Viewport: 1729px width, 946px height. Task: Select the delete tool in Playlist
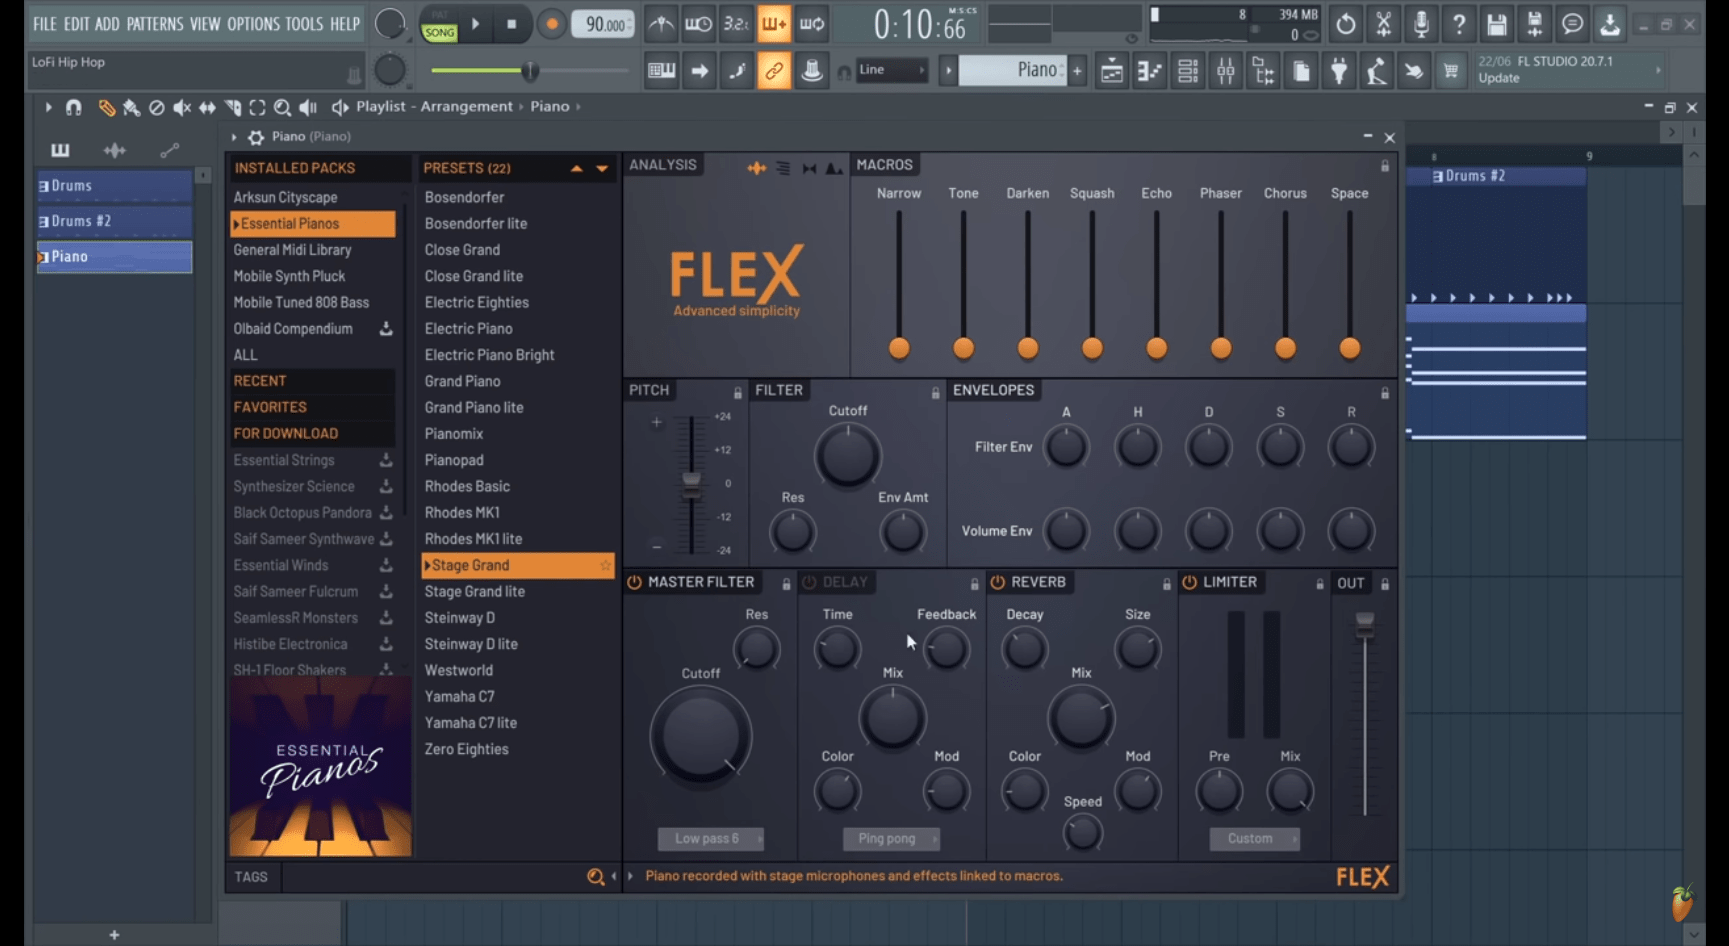(x=156, y=107)
